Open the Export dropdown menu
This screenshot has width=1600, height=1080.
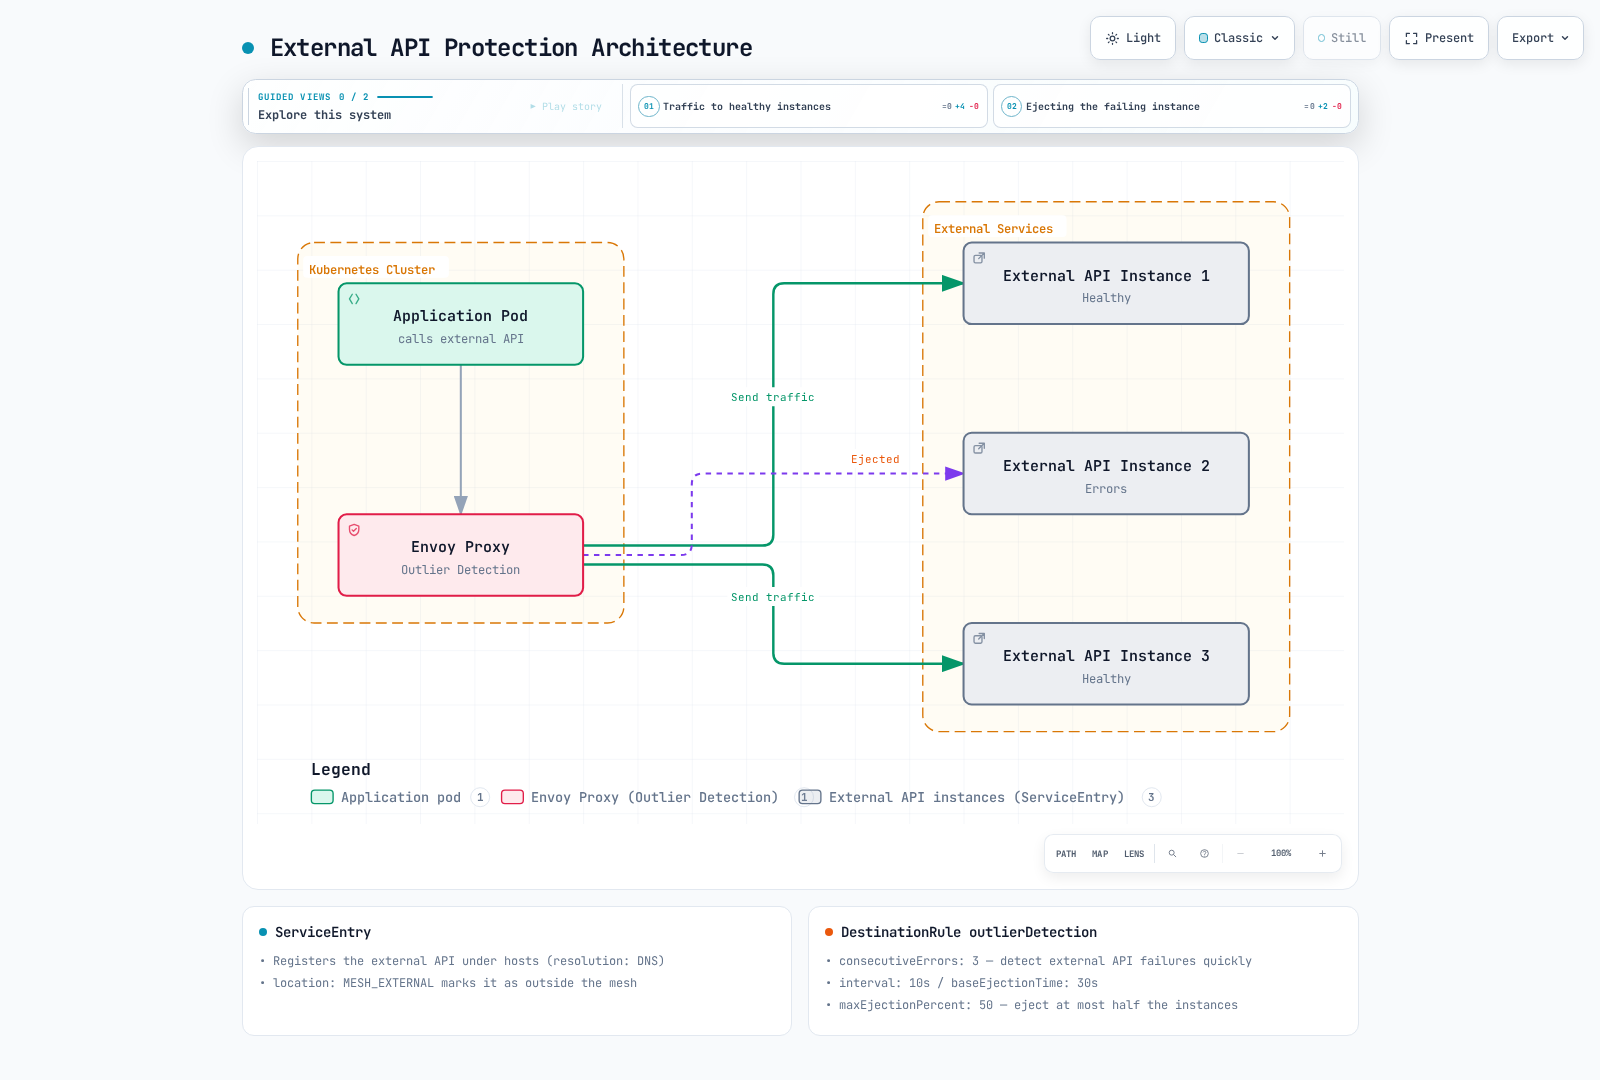tap(1540, 38)
